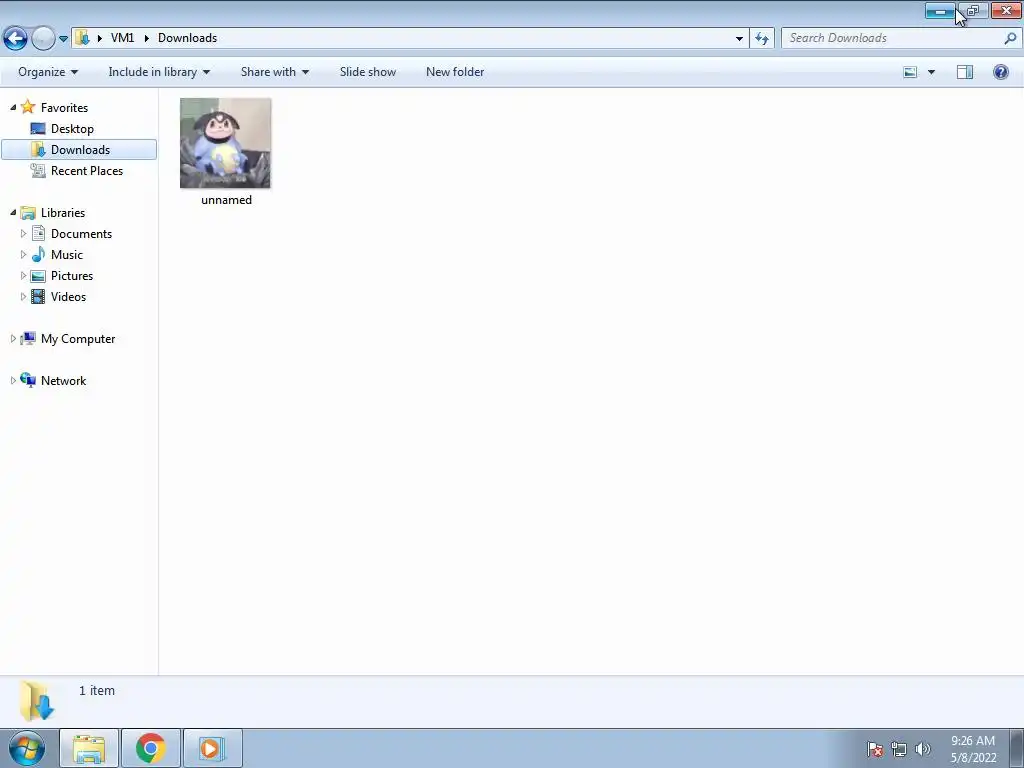Viewport: 1024px width, 768px height.
Task: Select Favorites in the navigation pane
Action: 64,107
